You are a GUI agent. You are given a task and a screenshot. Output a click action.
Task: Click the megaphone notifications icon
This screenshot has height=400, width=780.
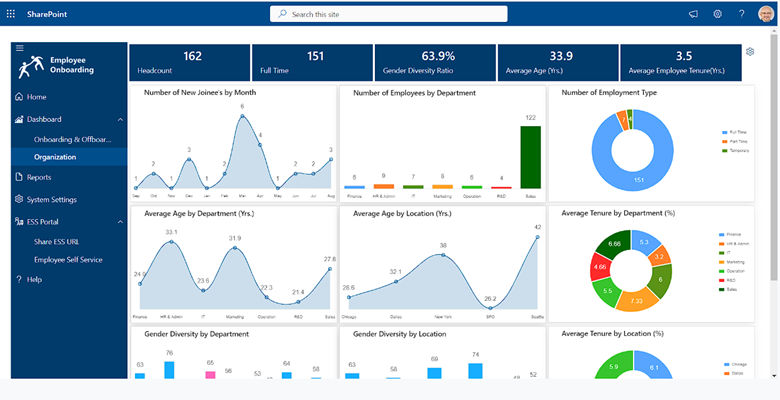[693, 14]
